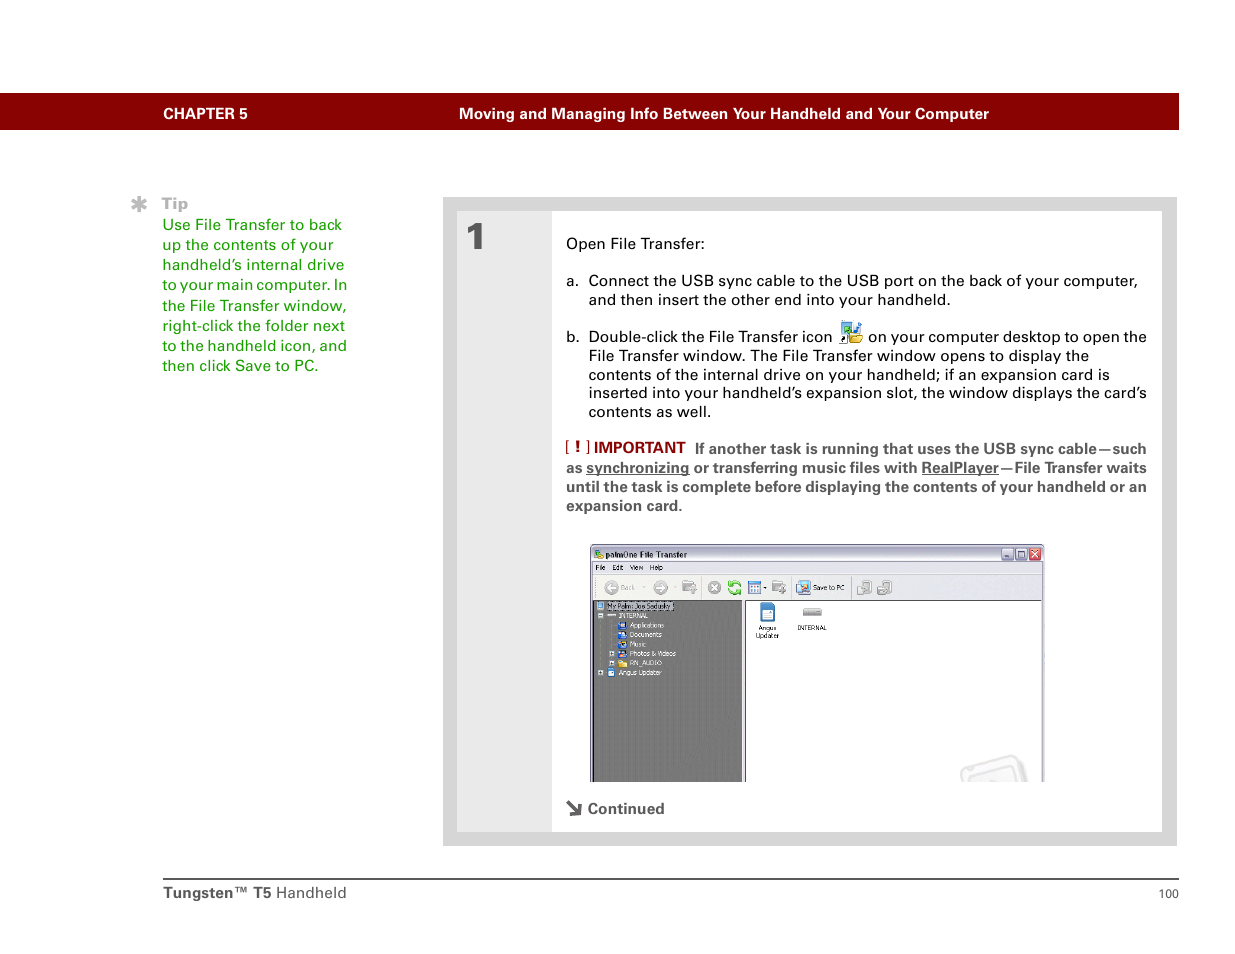Open the Back history dropdown arrow

tap(644, 588)
